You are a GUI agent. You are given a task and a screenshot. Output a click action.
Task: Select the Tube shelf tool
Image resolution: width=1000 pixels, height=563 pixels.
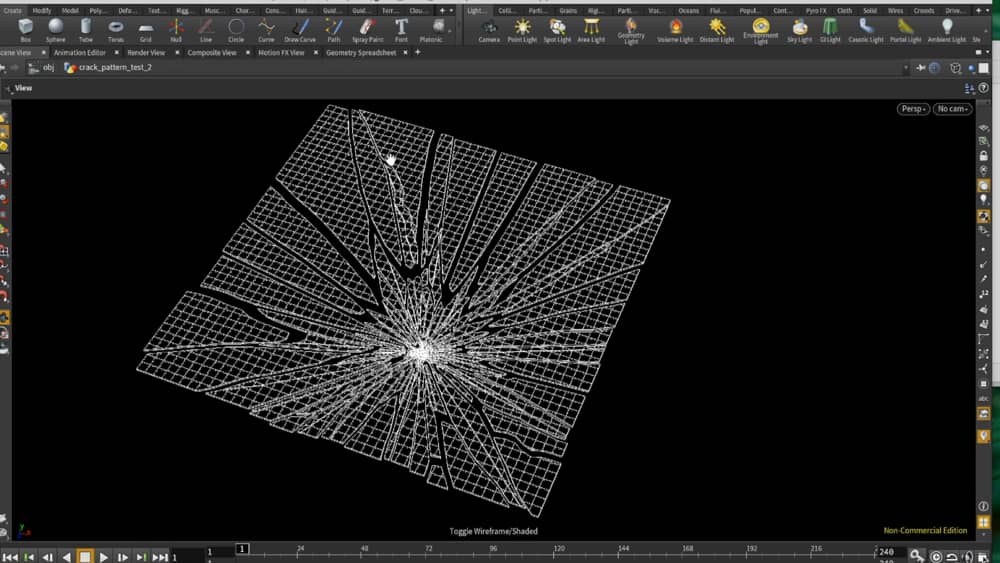pyautogui.click(x=85, y=30)
